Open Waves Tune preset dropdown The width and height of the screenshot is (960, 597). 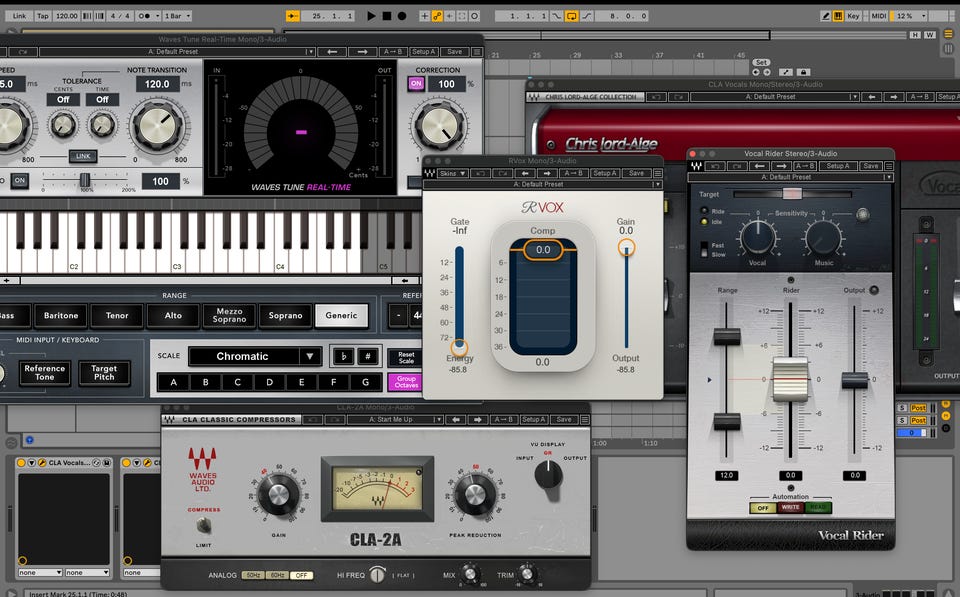[176, 52]
